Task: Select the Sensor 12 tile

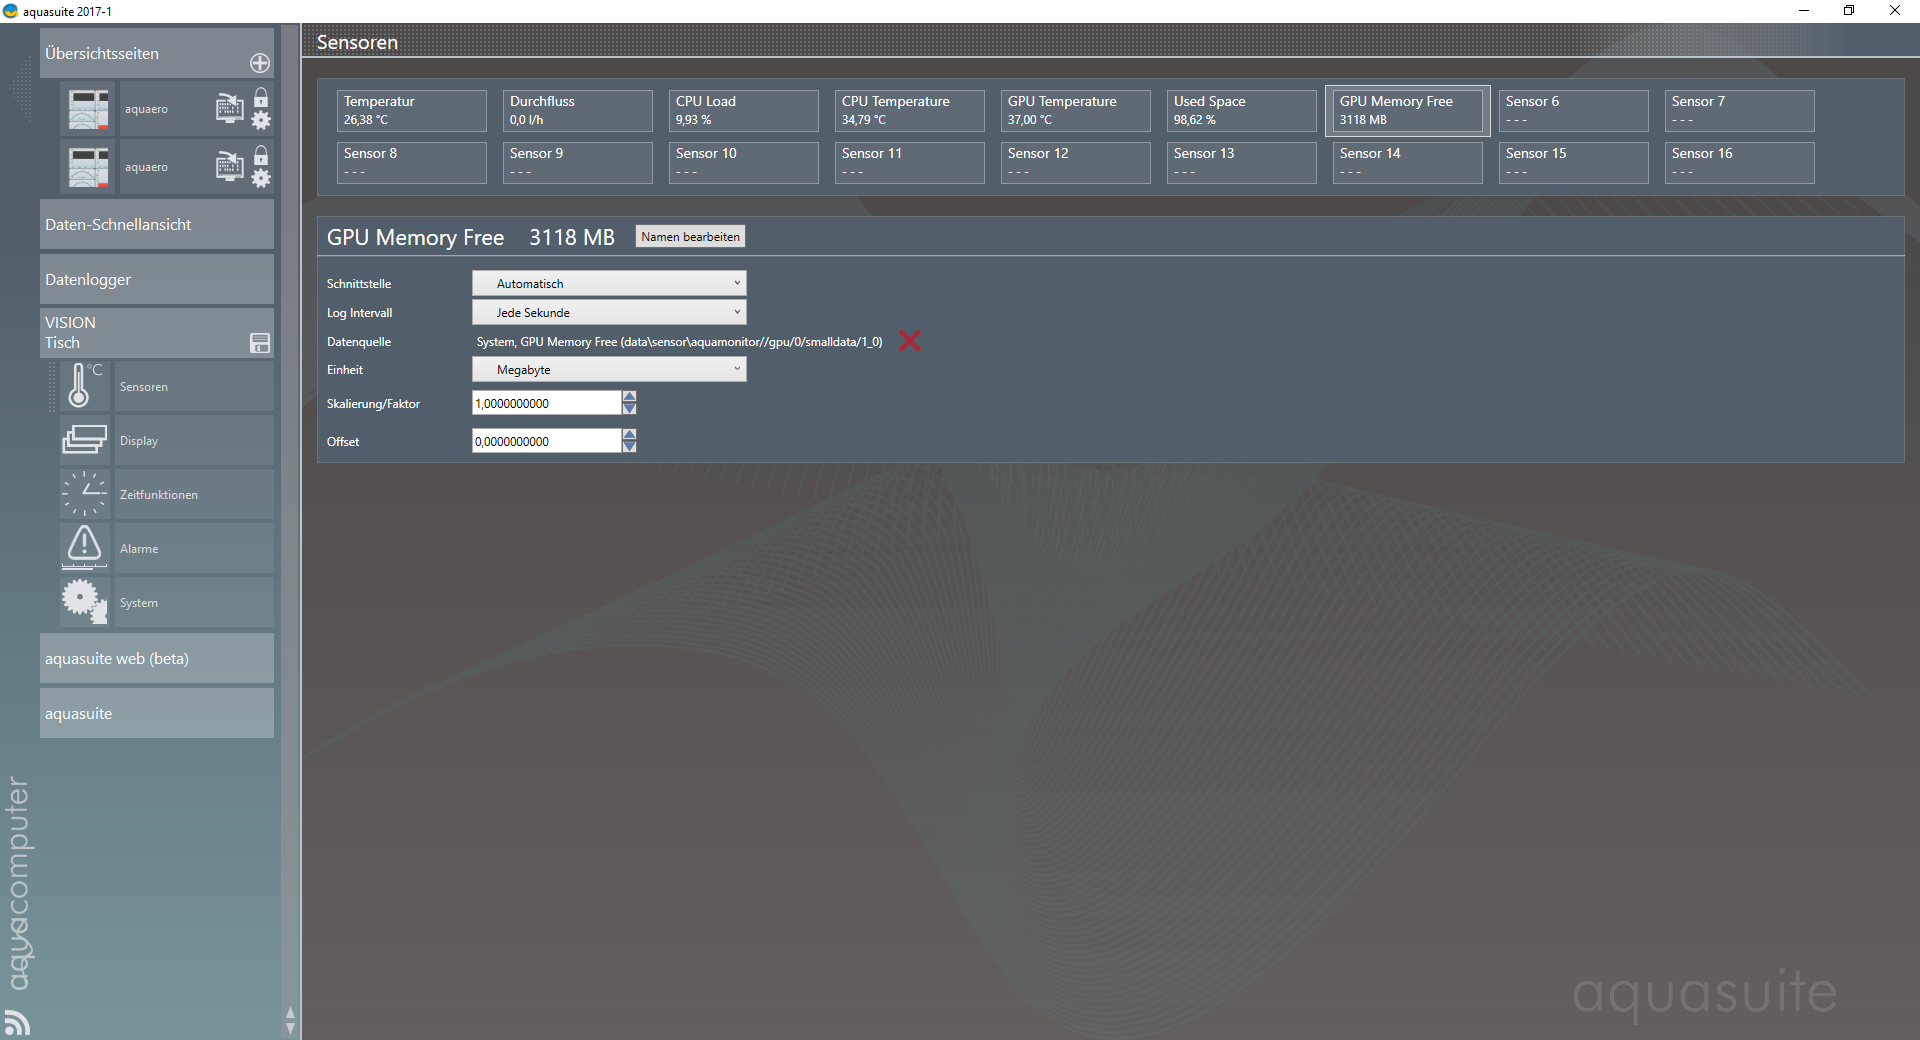Action: [x=1075, y=162]
